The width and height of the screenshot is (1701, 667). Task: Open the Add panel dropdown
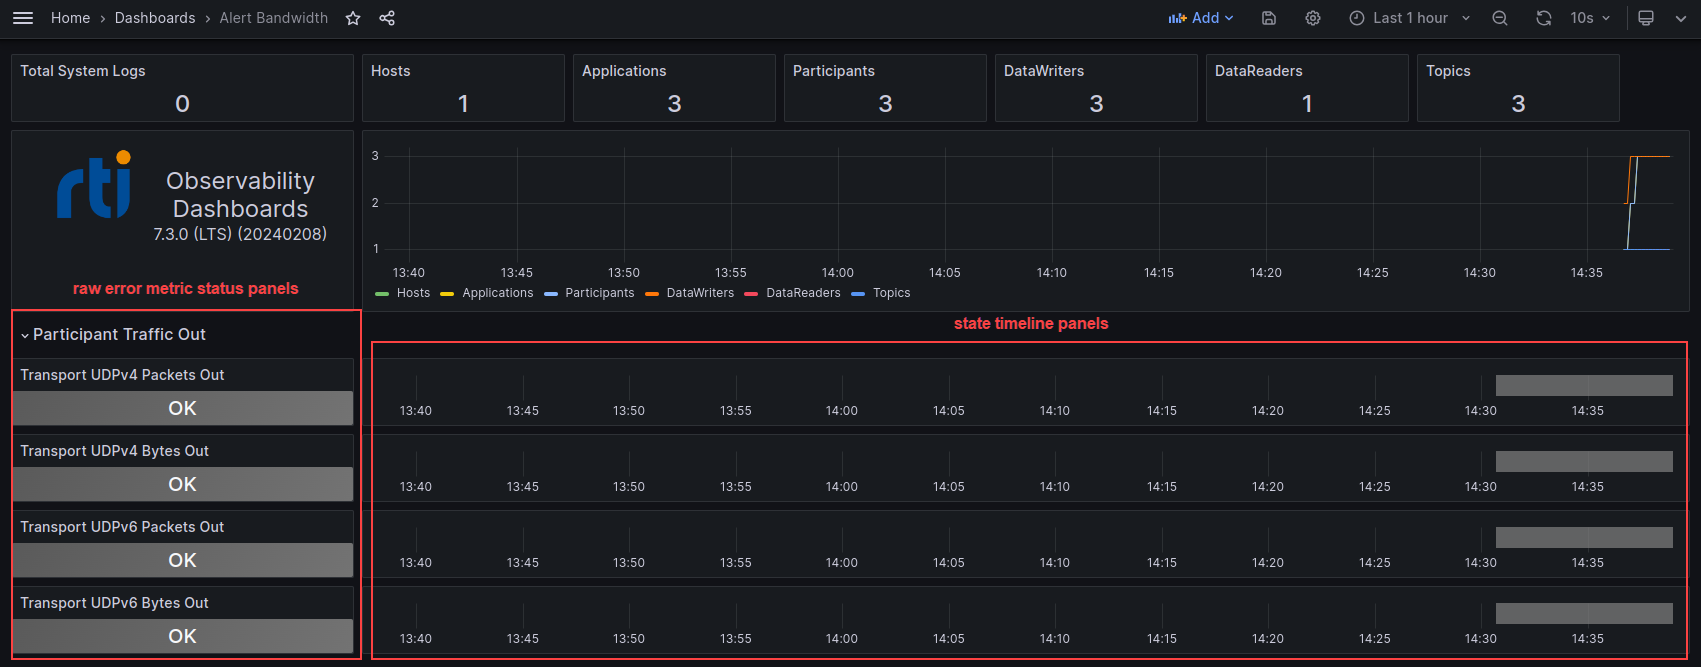pyautogui.click(x=1201, y=18)
